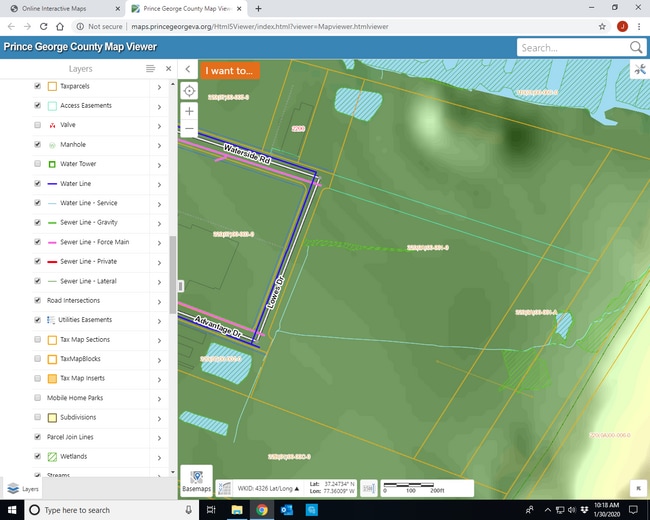Close the Layers panel with X

click(x=168, y=69)
